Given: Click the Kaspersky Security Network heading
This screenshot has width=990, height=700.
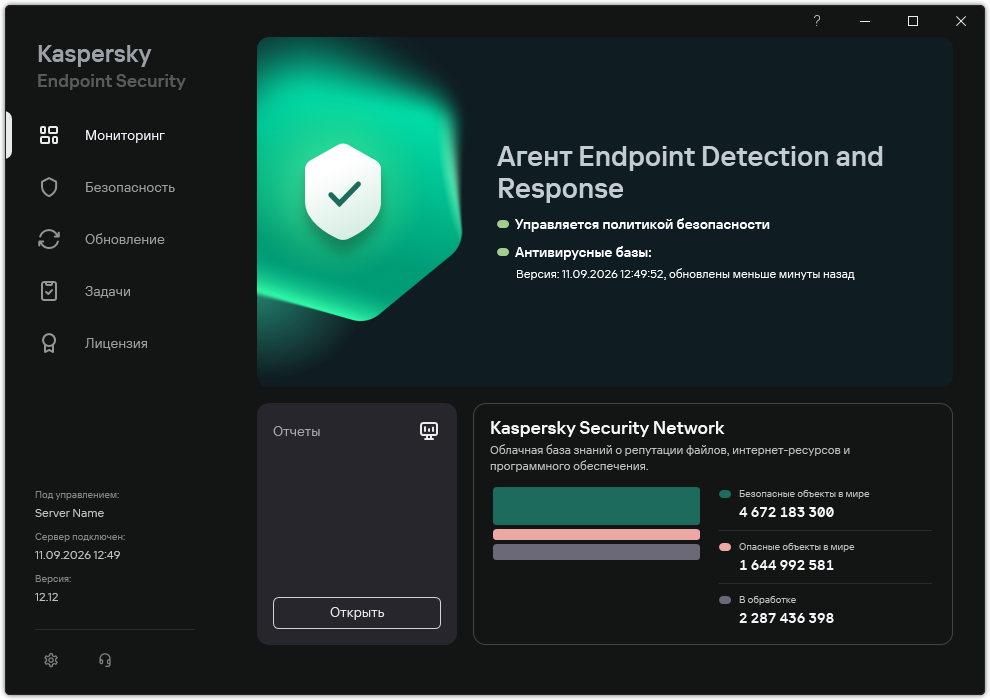Looking at the screenshot, I should pos(607,428).
